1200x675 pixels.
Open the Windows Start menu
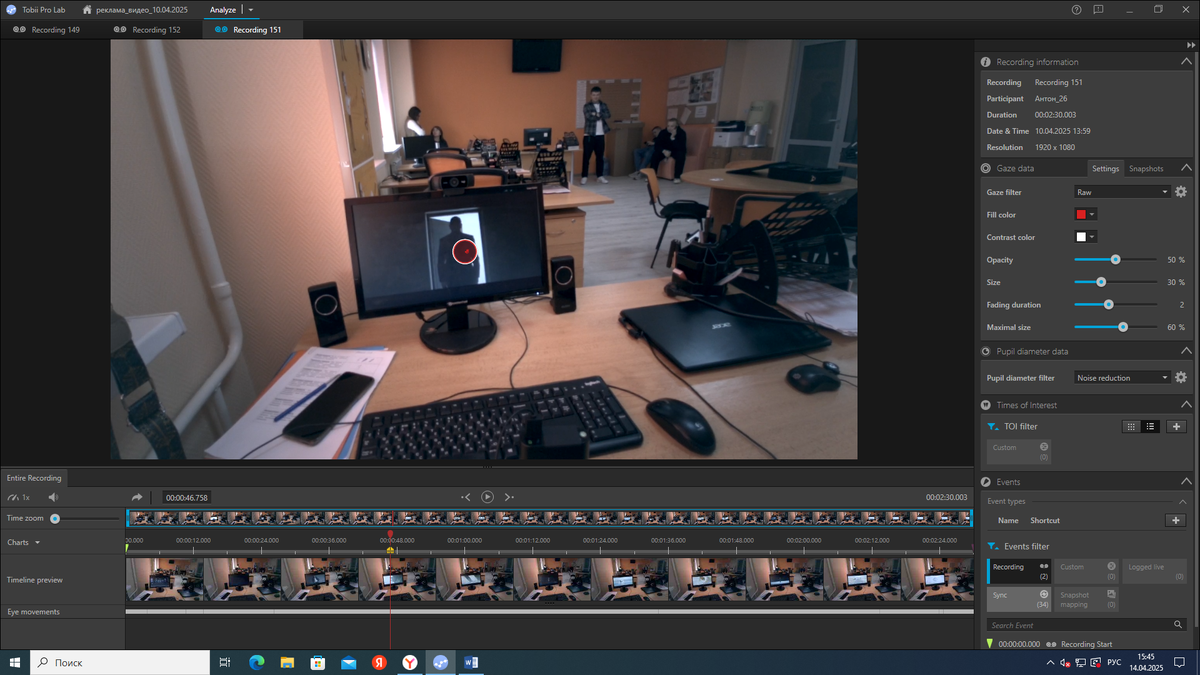[15, 662]
